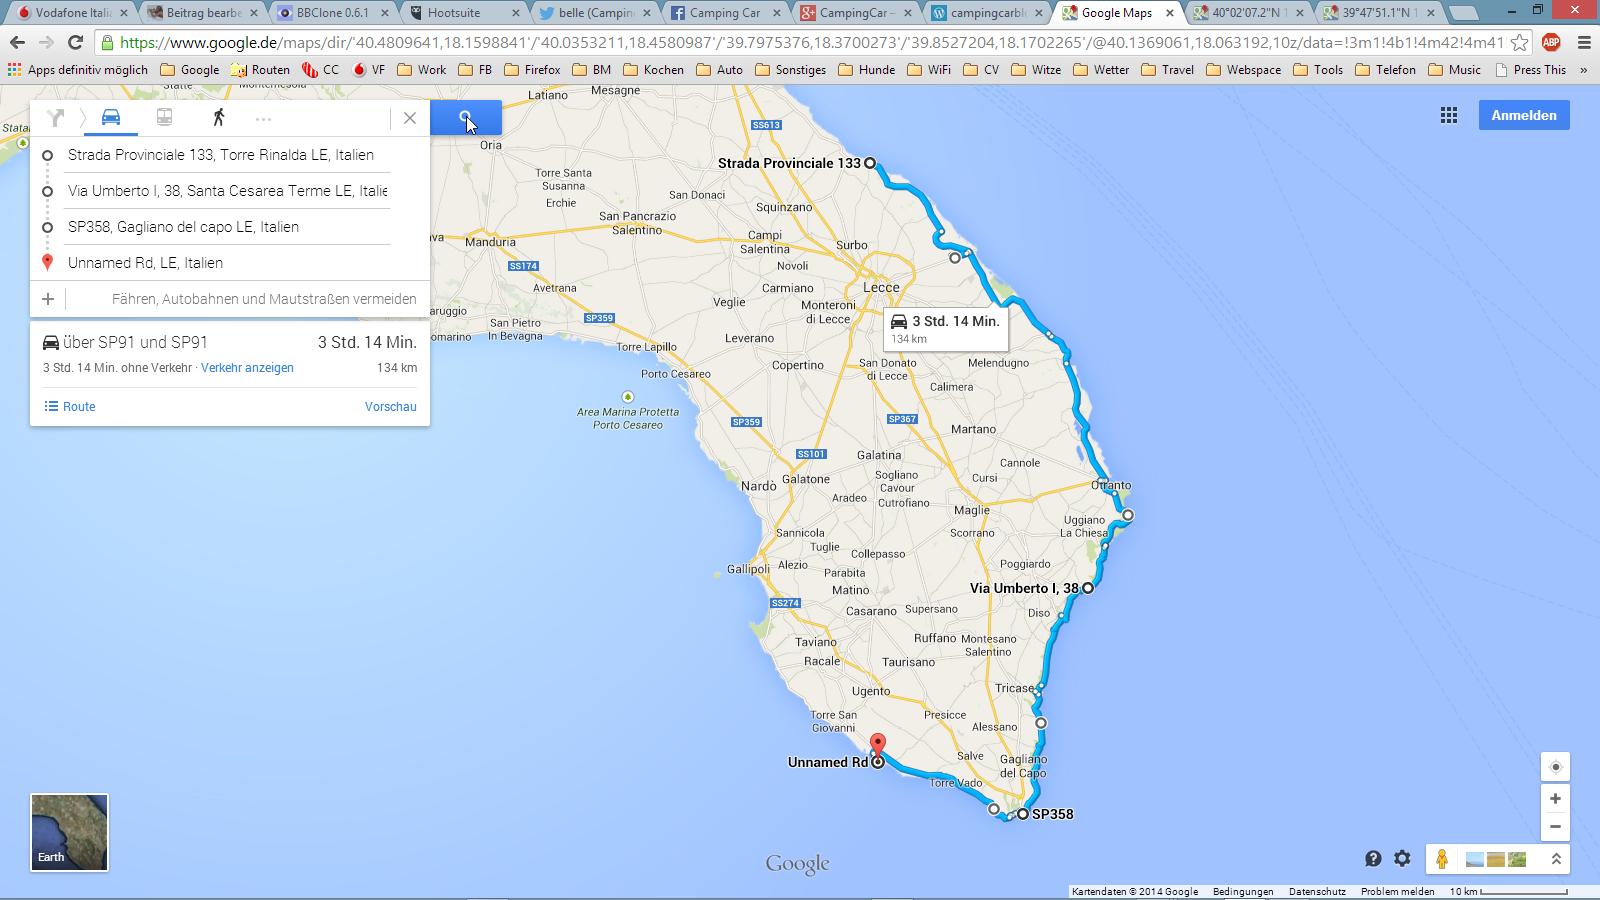
Task: Edit the Unnamed Rd destination field
Action: tap(229, 263)
